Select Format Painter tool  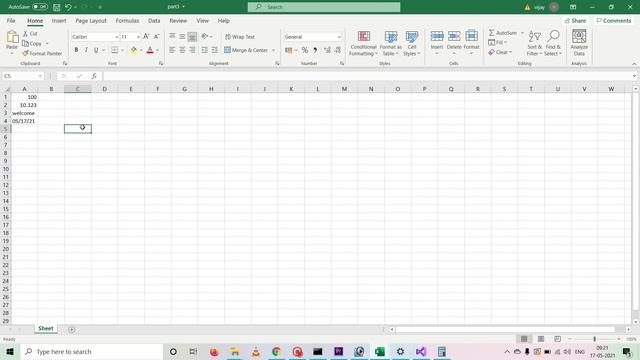[42, 53]
